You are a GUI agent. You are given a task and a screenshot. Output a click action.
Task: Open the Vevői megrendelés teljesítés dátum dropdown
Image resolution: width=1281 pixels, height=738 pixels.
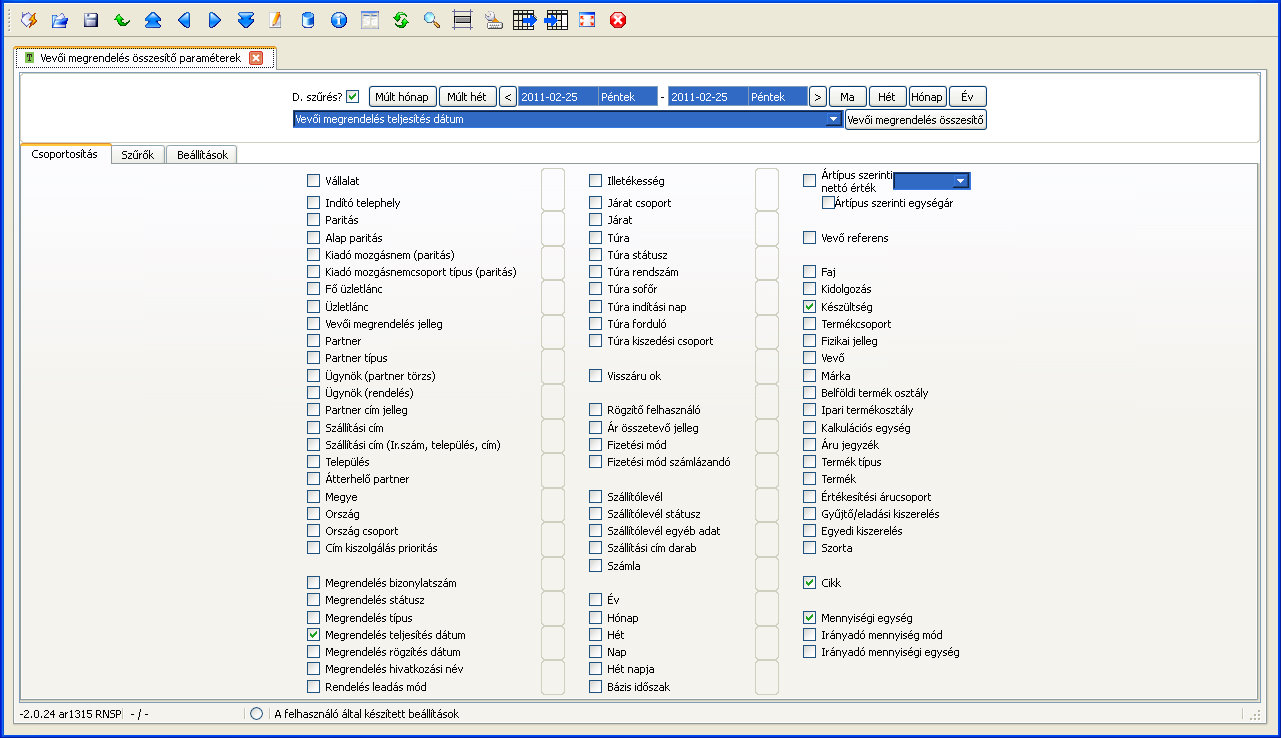834,119
